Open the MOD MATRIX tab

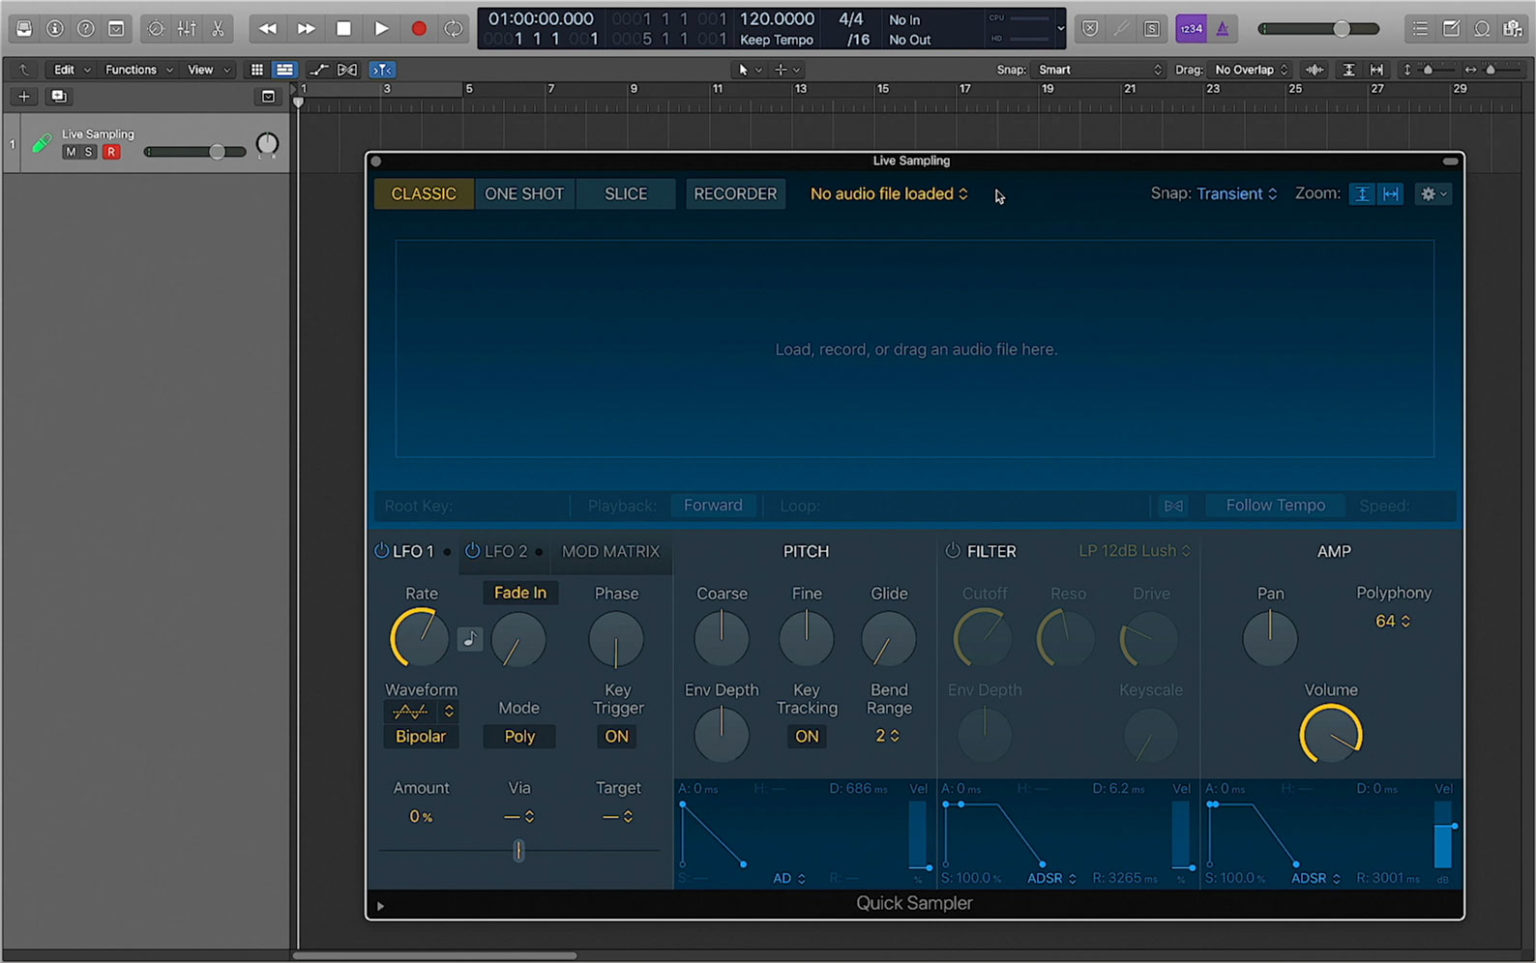coord(610,551)
